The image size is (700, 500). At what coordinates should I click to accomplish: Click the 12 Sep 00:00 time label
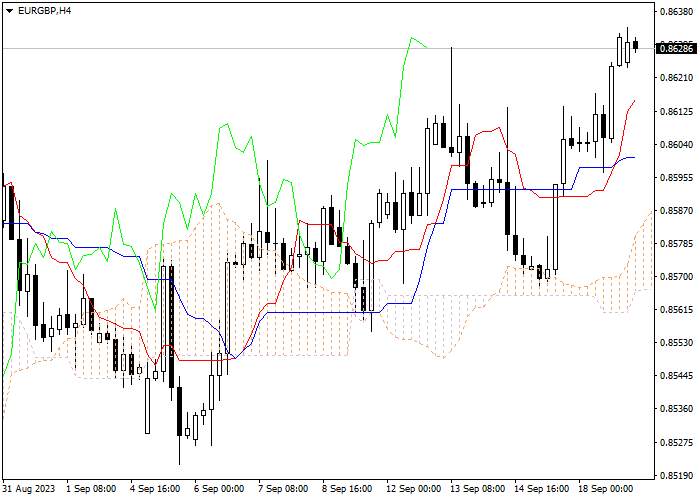(413, 488)
